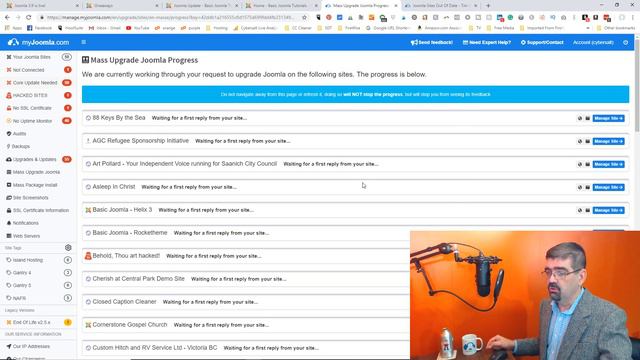640x360 pixels.
Task: Click globe icon in Art Pollard row
Action: (580, 164)
